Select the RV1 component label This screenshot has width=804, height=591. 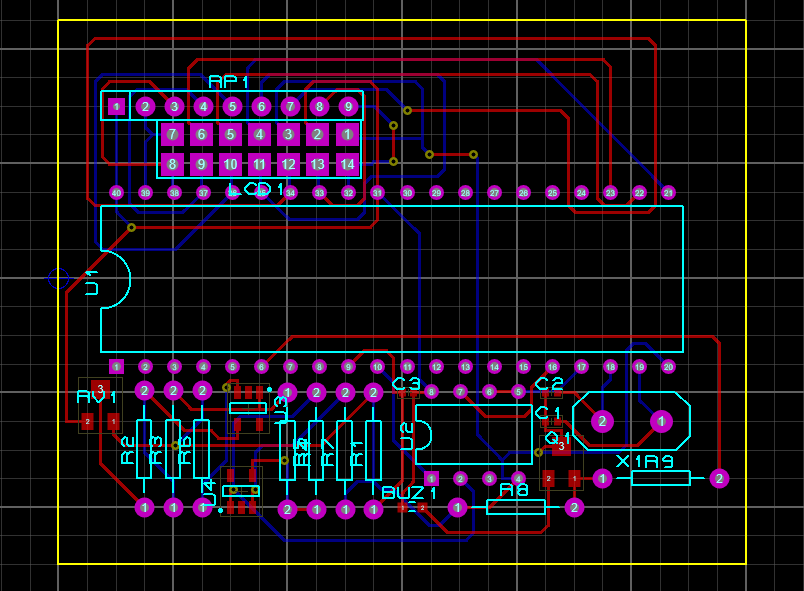point(97,397)
